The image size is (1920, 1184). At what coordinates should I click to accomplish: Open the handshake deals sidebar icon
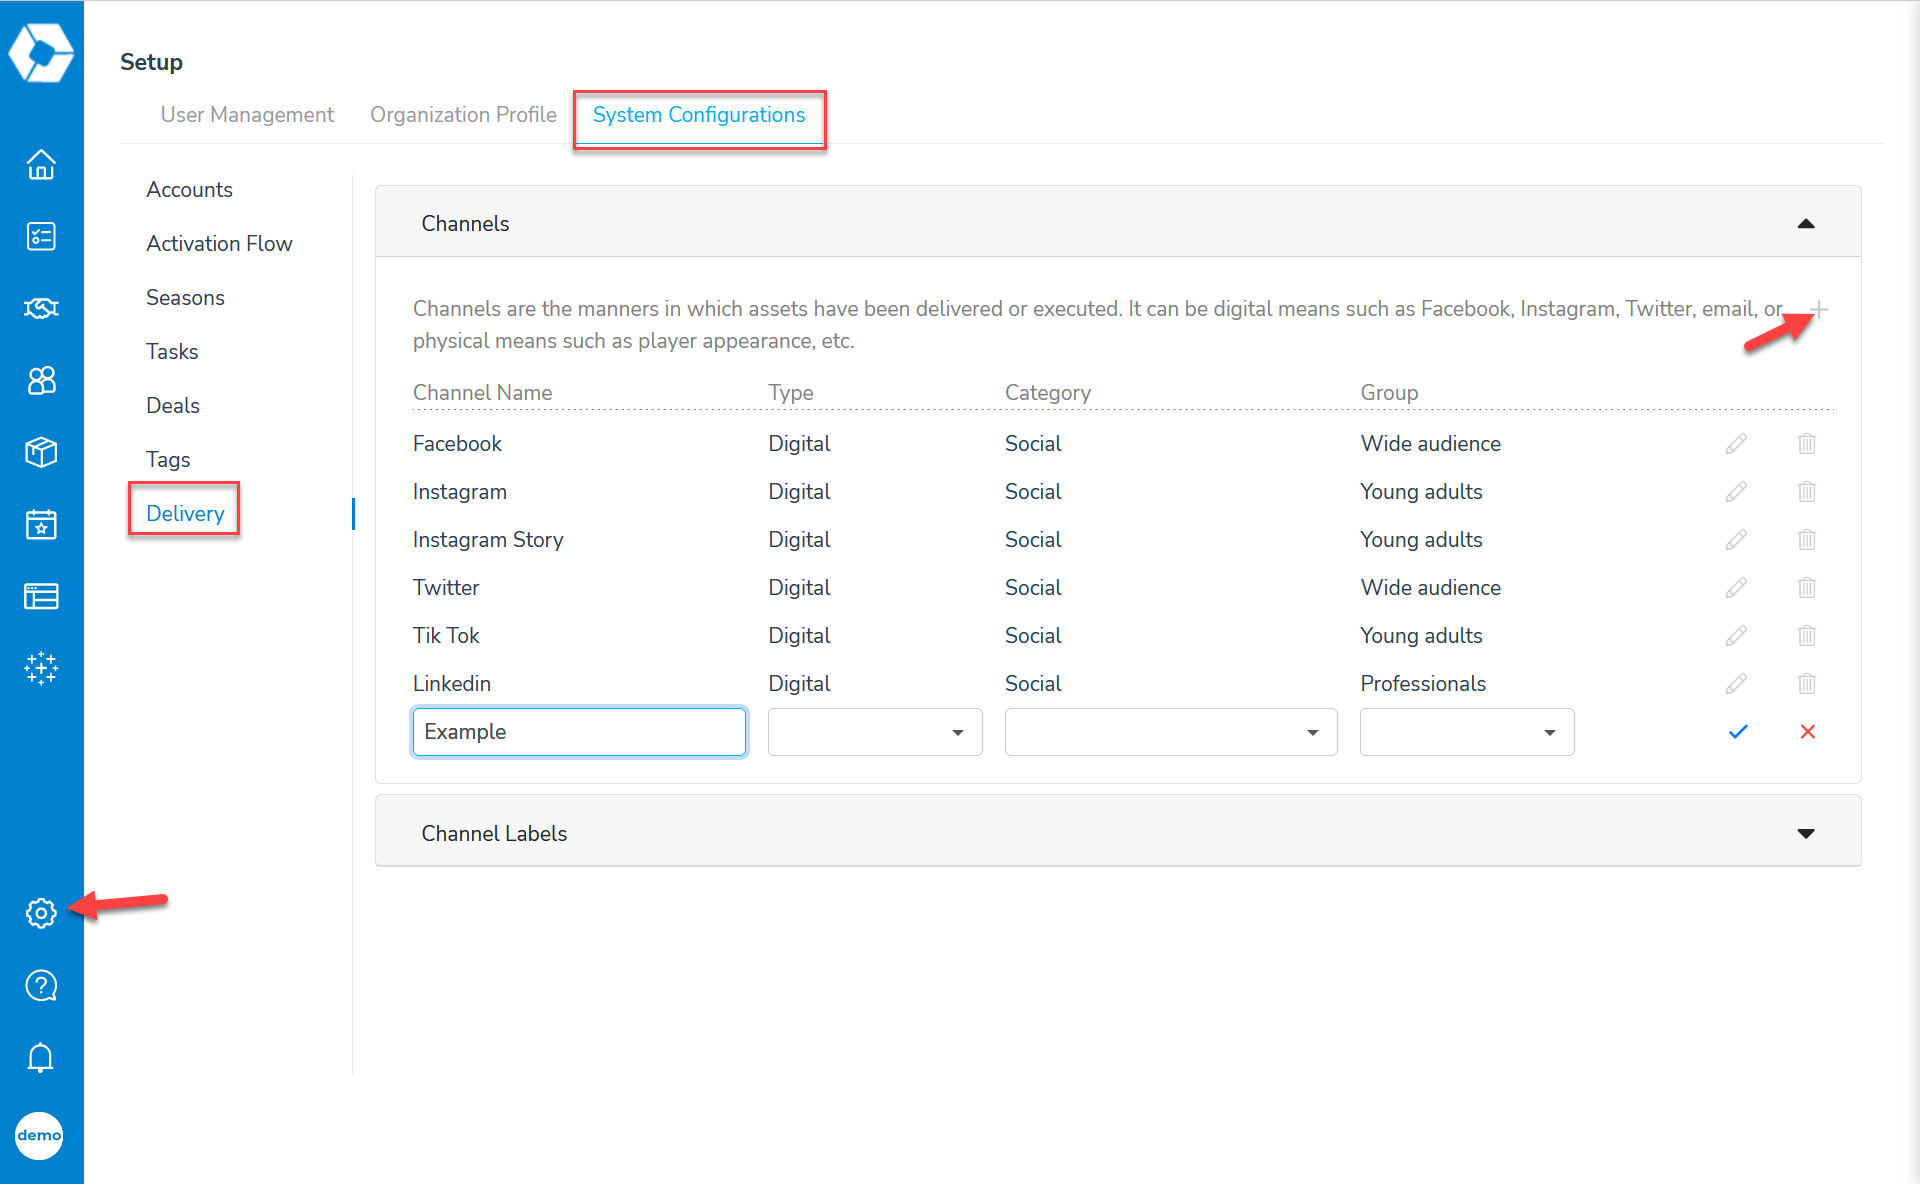(x=41, y=308)
